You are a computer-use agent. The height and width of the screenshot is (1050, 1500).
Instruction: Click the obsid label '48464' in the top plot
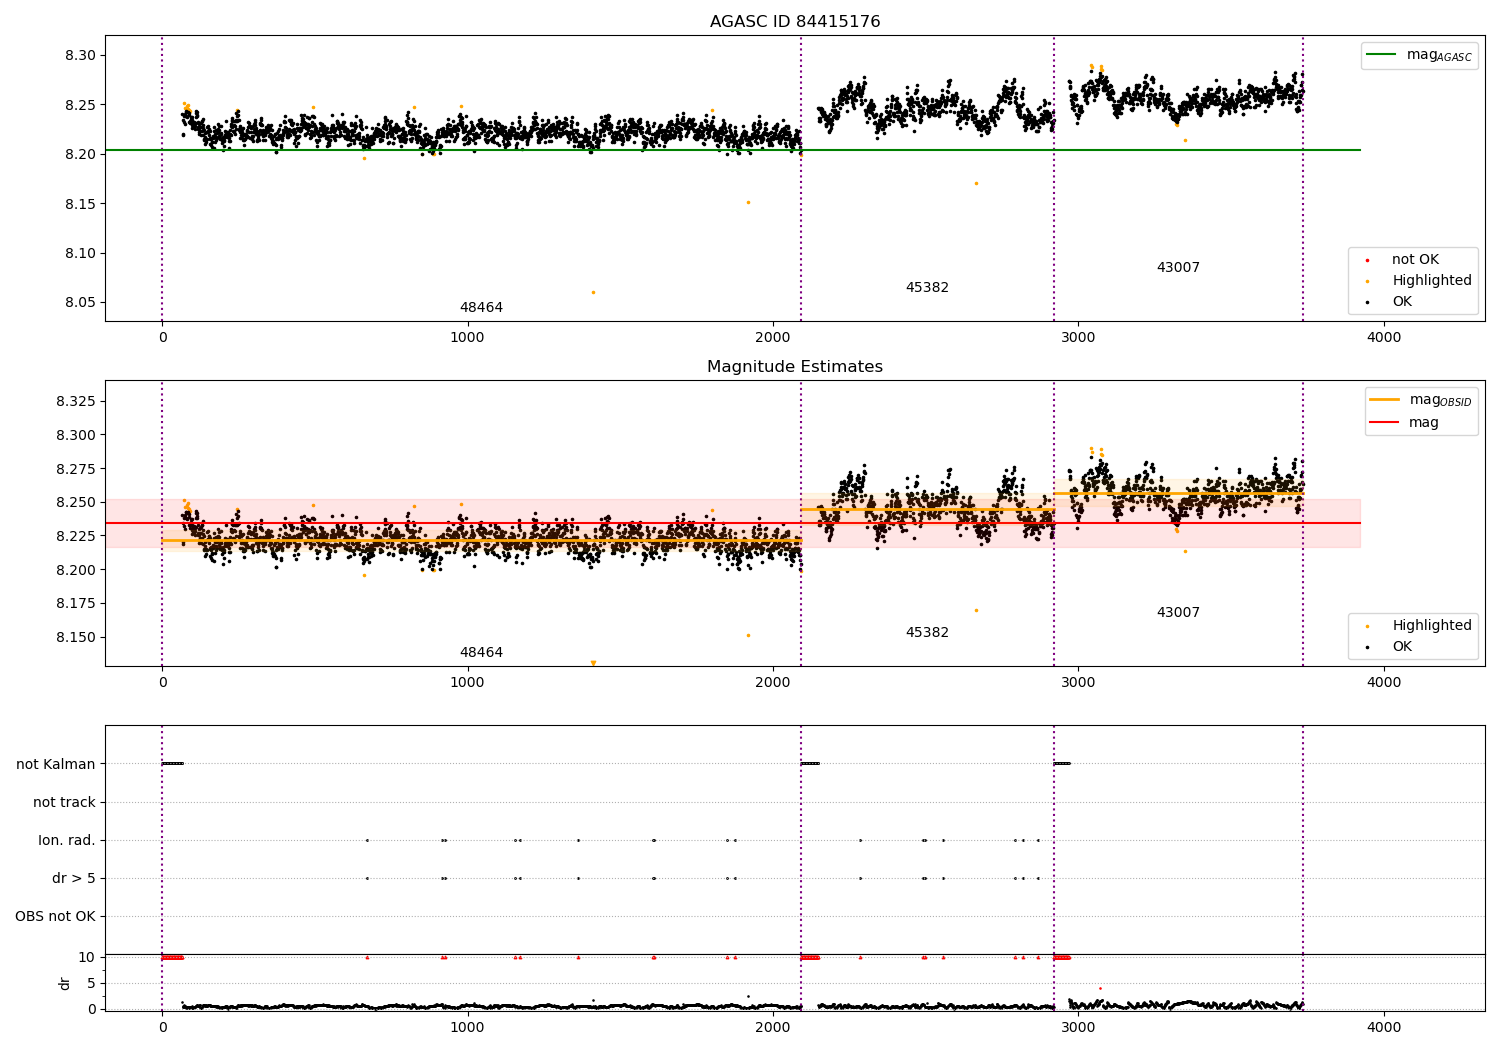(x=481, y=308)
